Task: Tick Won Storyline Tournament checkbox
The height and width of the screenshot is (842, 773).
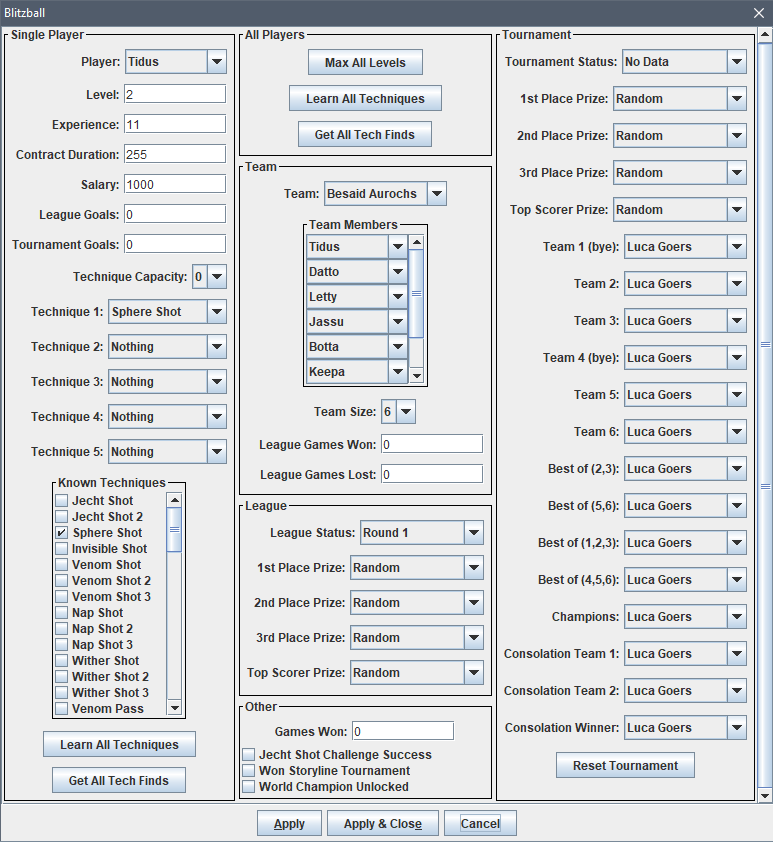Action: 249,771
